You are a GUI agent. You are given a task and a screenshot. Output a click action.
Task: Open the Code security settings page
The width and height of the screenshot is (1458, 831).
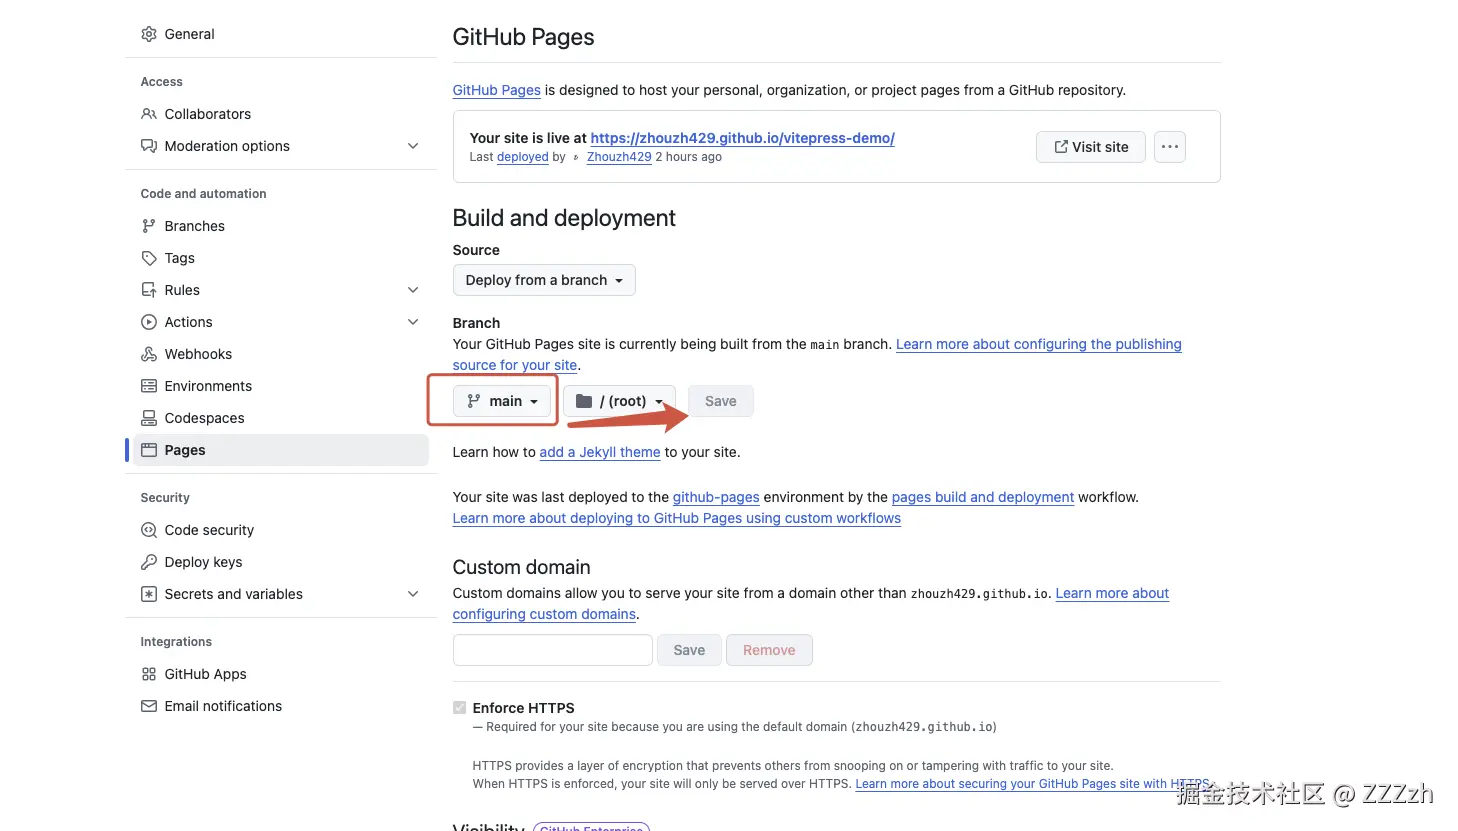(x=209, y=530)
